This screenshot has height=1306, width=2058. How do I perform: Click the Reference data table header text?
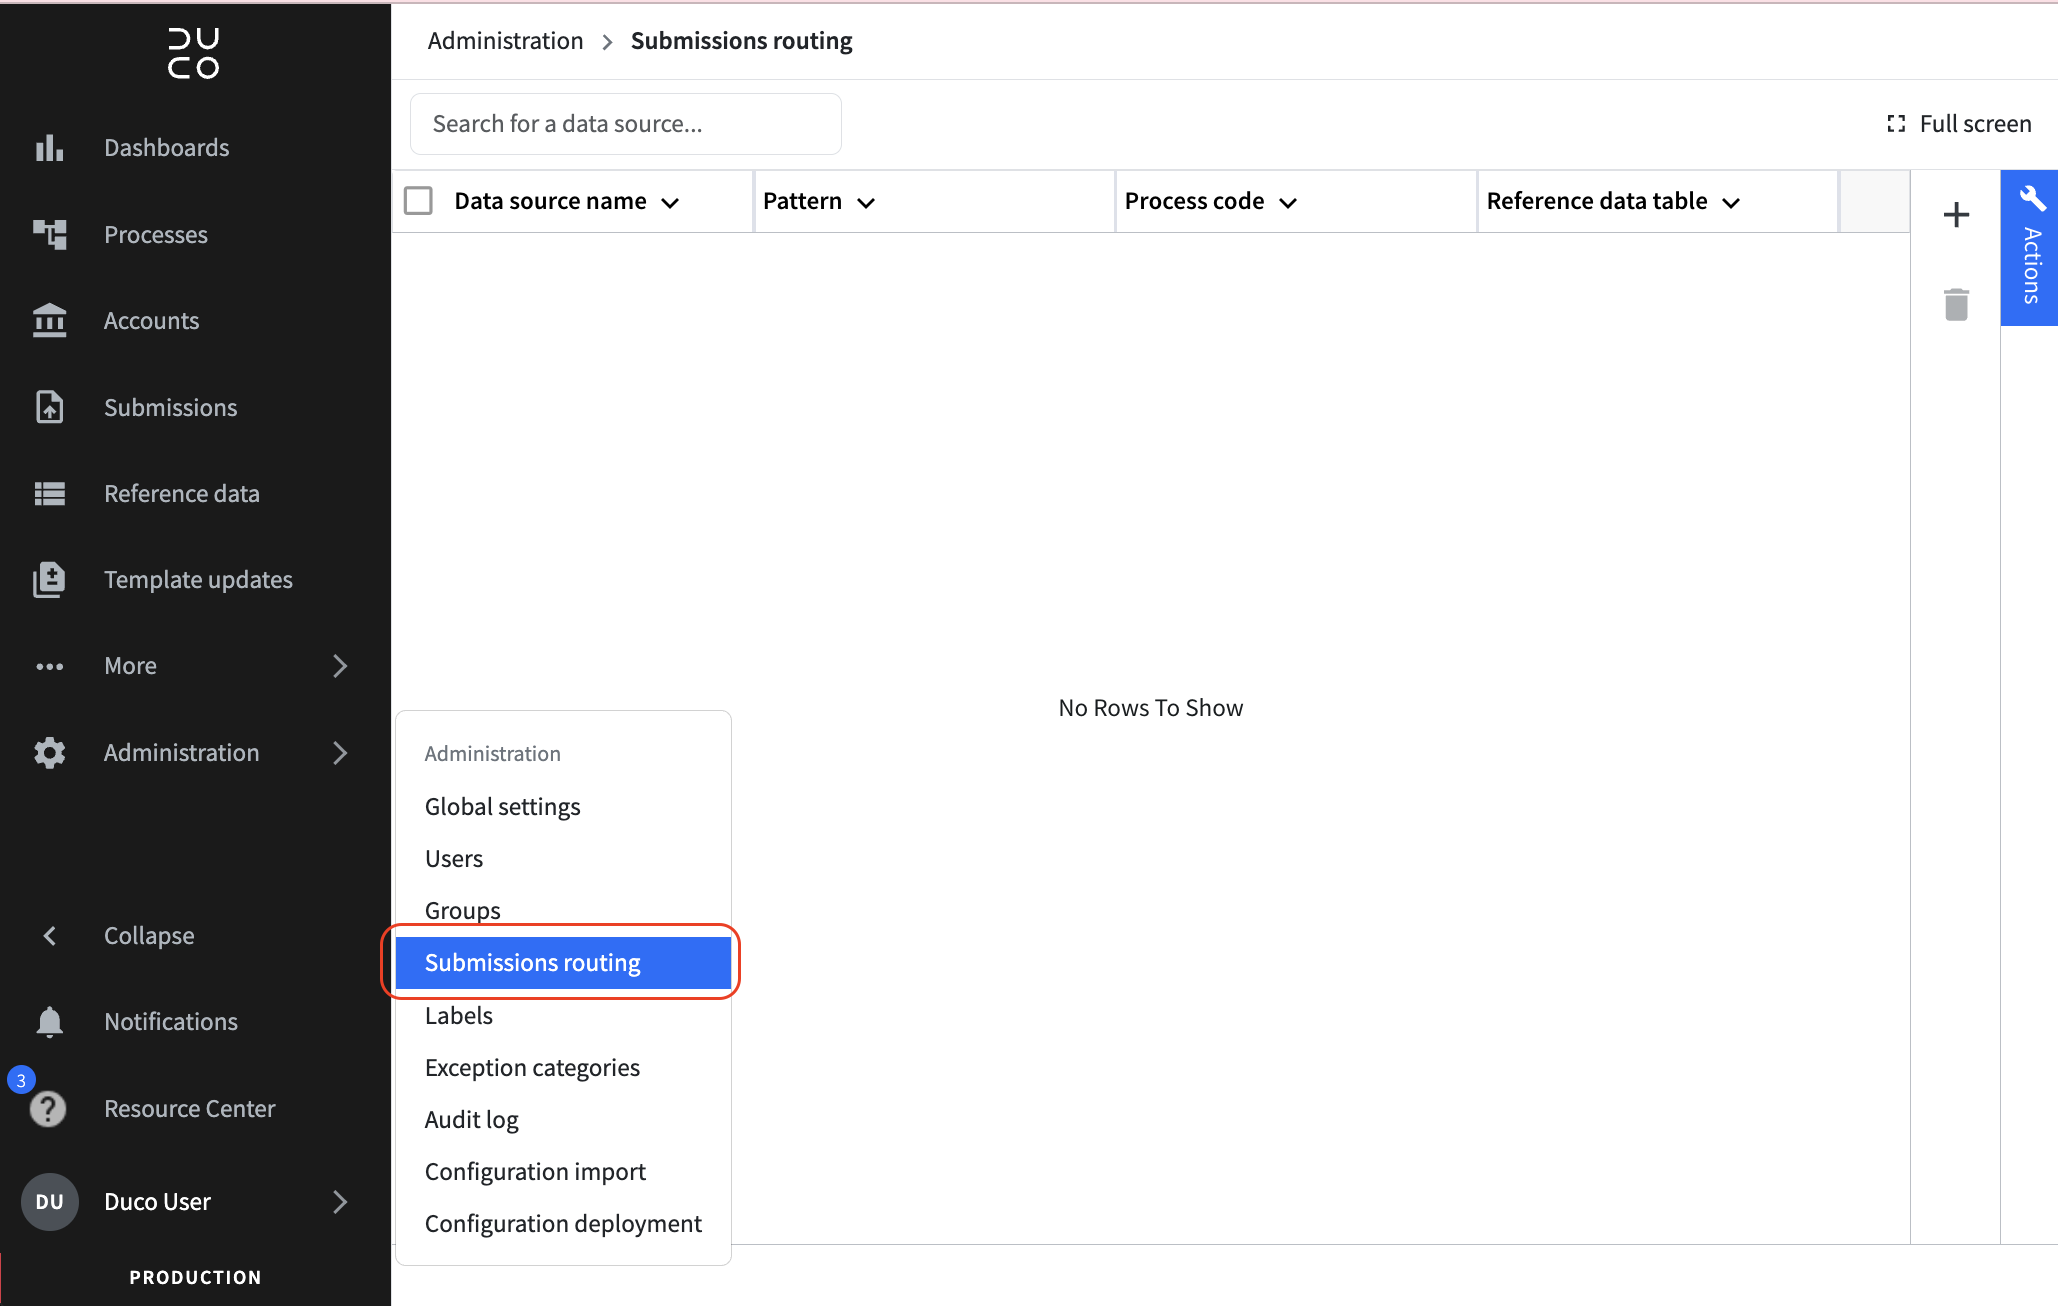point(1597,201)
